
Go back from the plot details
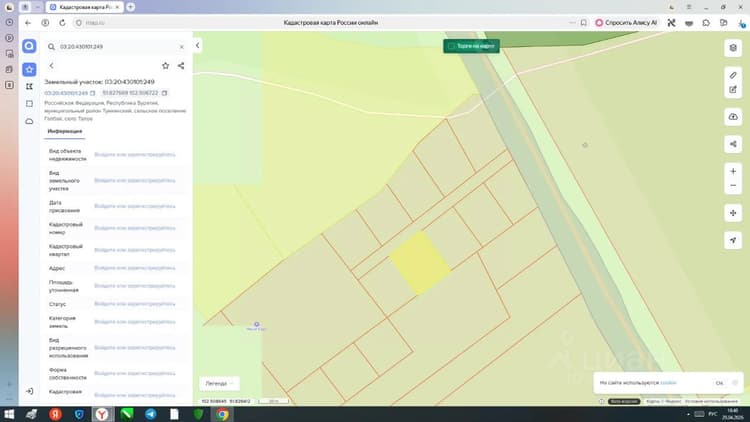tap(52, 66)
